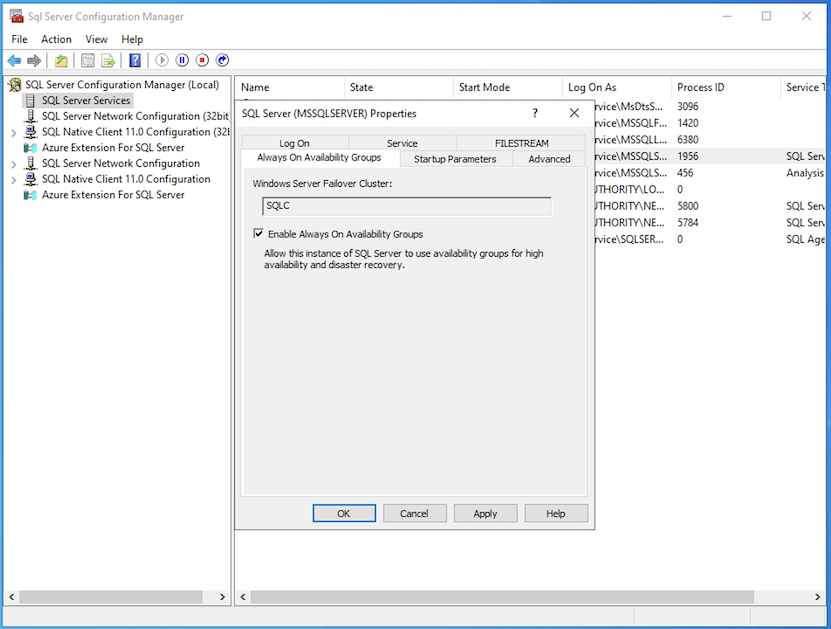Switch to the Advanced tab
Image resolution: width=831 pixels, height=629 pixels.
click(549, 159)
